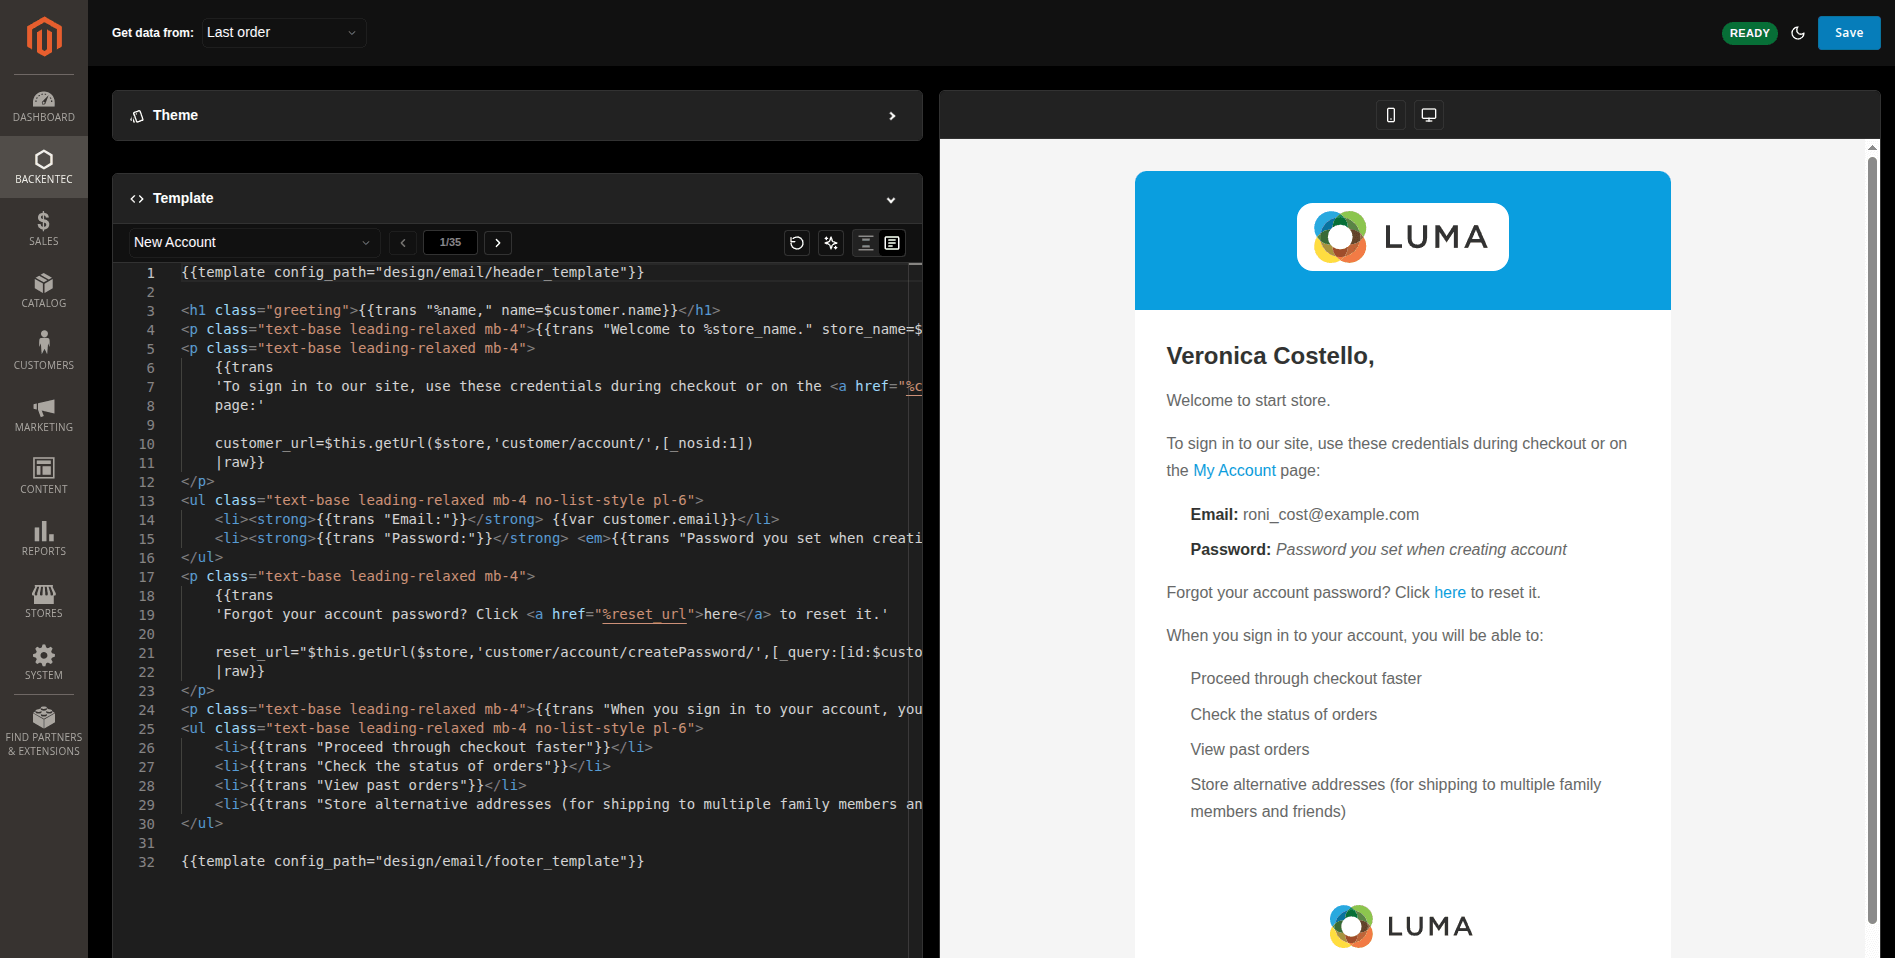Open the Catalog sidebar icon
The height and width of the screenshot is (958, 1895).
pyautogui.click(x=43, y=290)
